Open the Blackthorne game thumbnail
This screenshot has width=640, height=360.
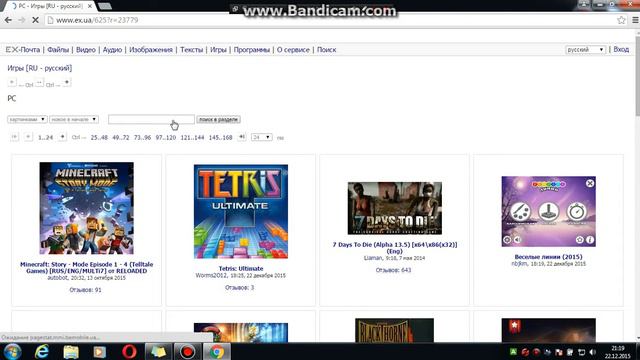pyautogui.click(x=395, y=330)
